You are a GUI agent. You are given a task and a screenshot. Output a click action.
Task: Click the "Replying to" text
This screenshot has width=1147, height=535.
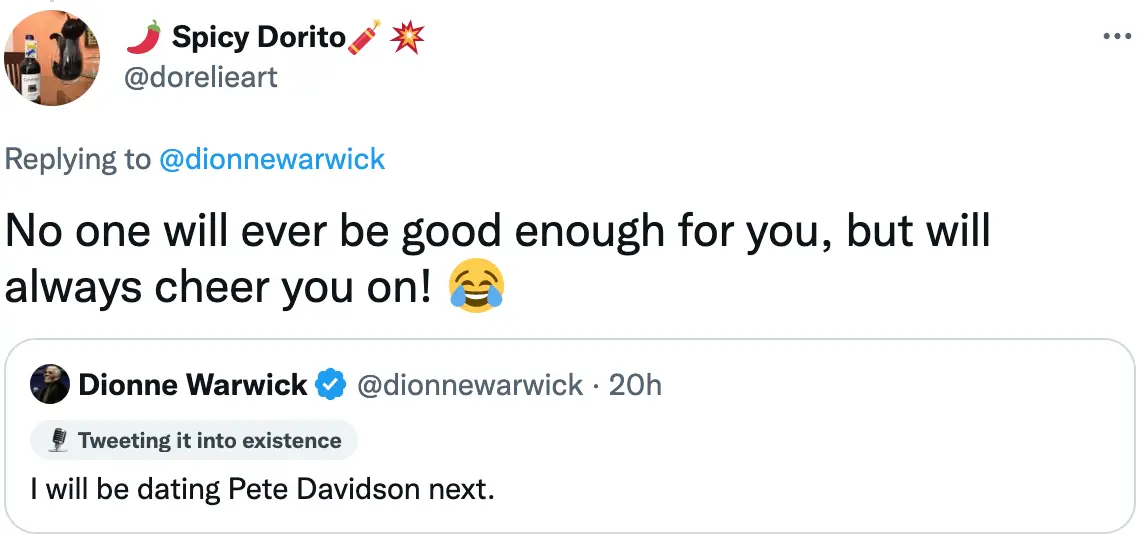[x=78, y=159]
